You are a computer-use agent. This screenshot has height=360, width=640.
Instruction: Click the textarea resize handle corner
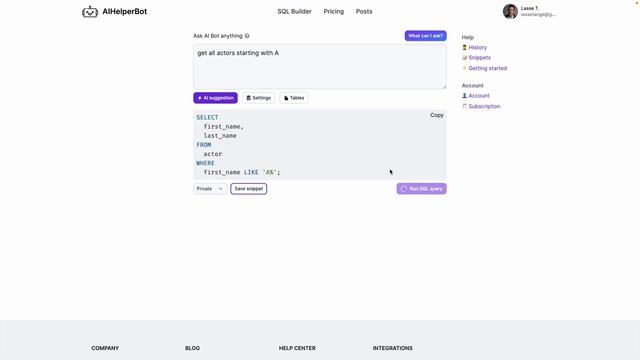[444, 87]
